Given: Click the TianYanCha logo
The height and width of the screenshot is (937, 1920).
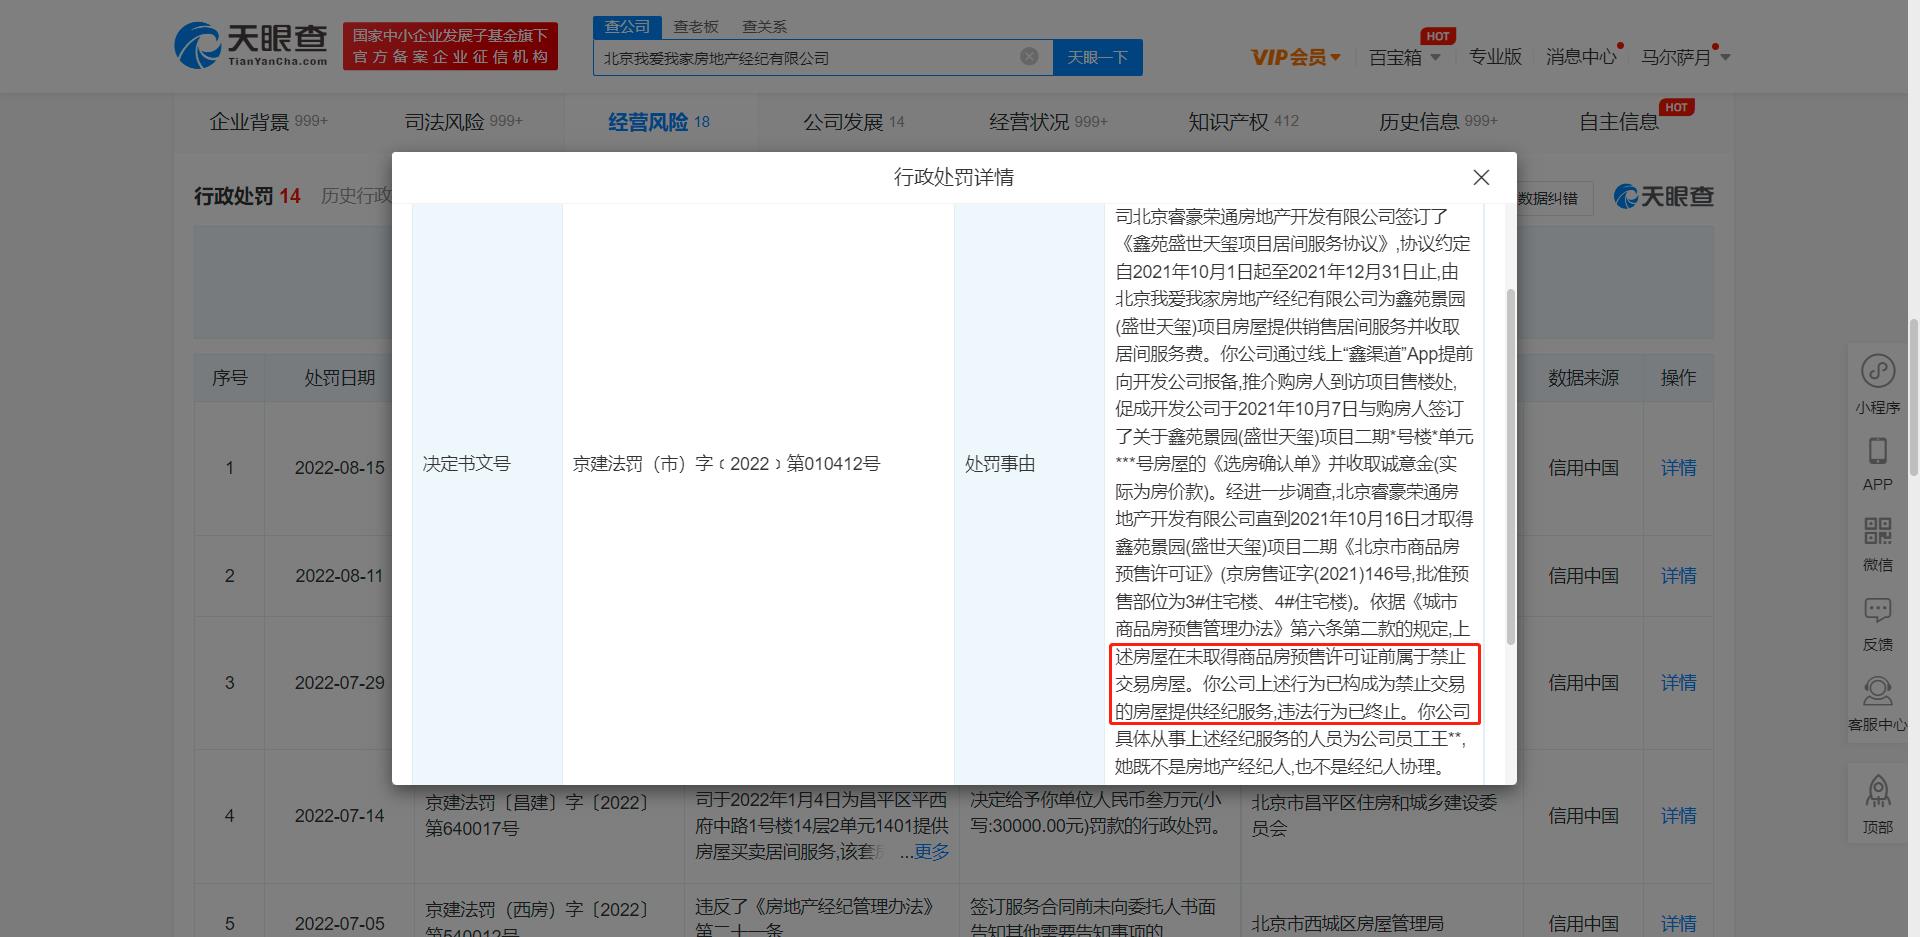Looking at the screenshot, I should (x=250, y=46).
